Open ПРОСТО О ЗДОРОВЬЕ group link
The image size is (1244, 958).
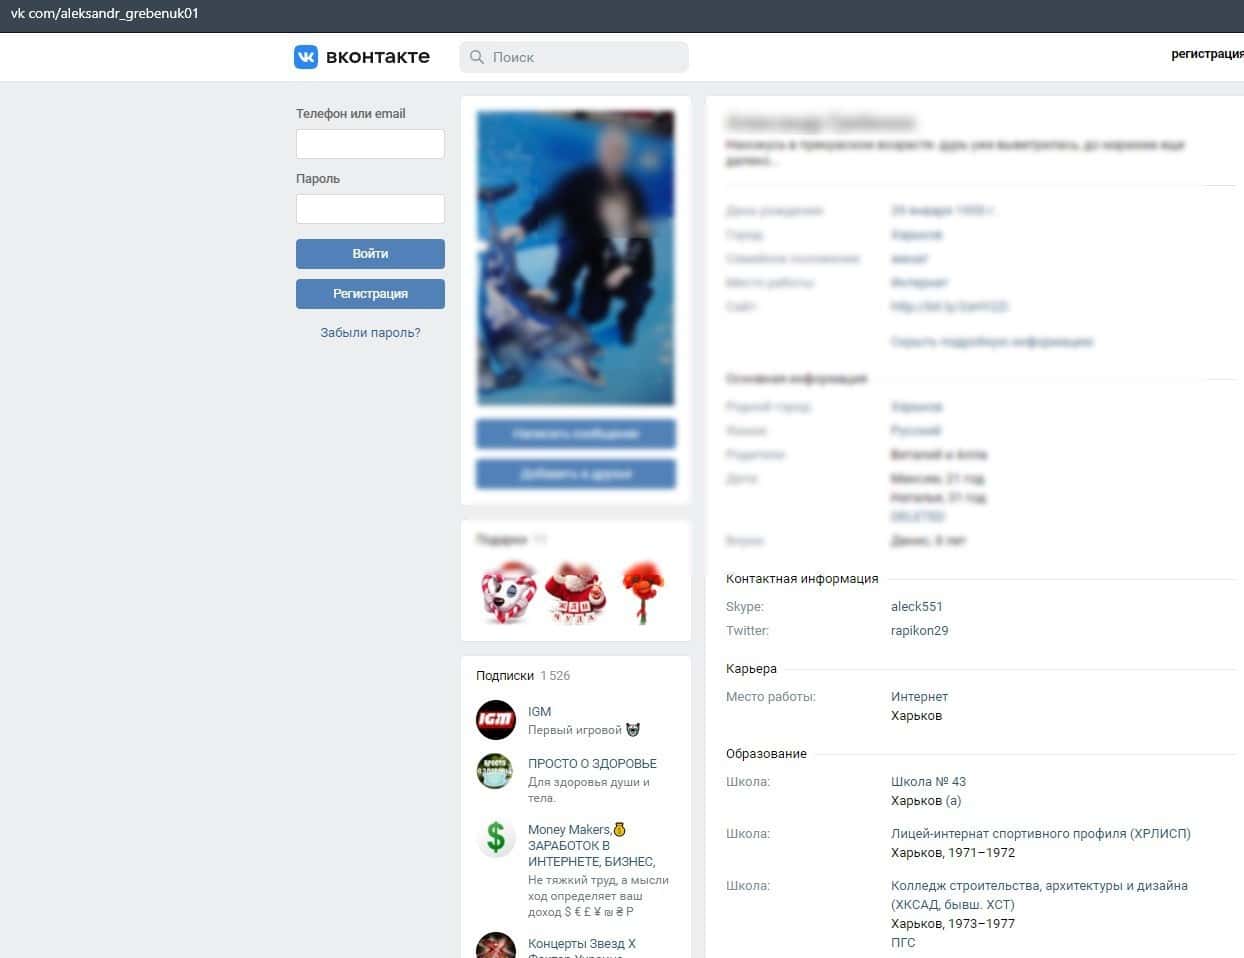tap(592, 763)
